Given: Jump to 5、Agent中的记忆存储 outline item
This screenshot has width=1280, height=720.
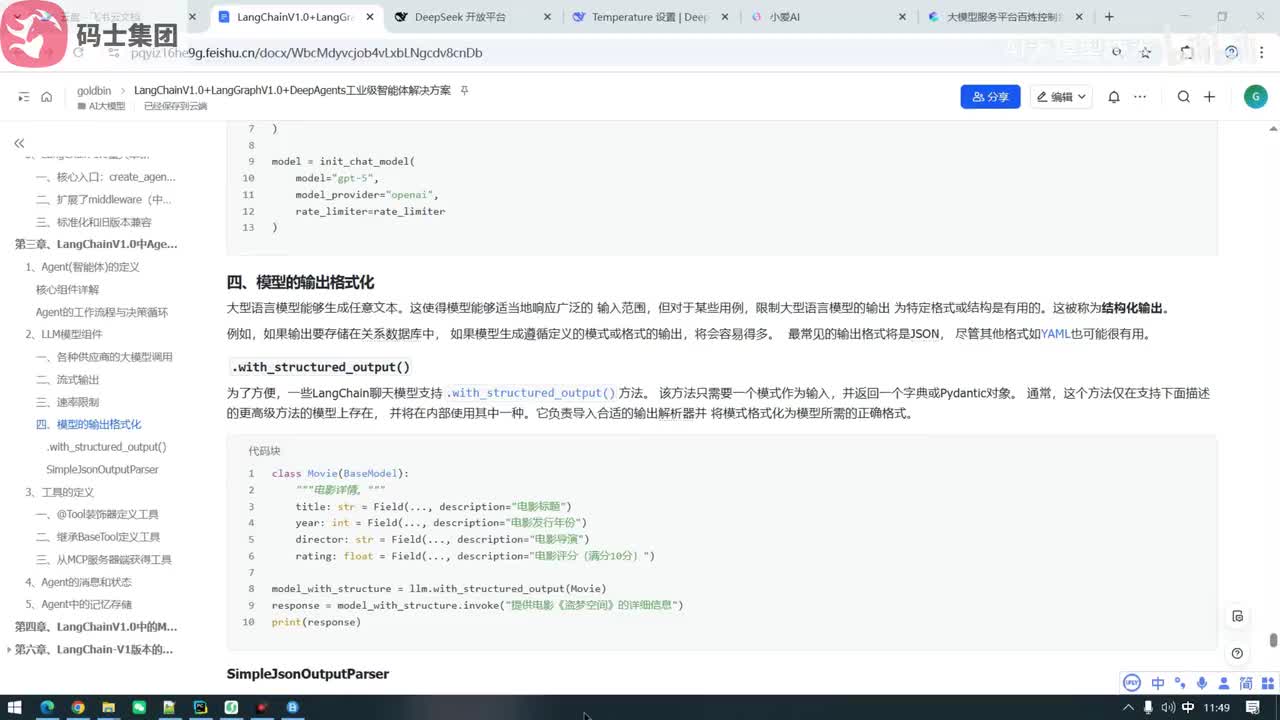Looking at the screenshot, I should point(78,604).
